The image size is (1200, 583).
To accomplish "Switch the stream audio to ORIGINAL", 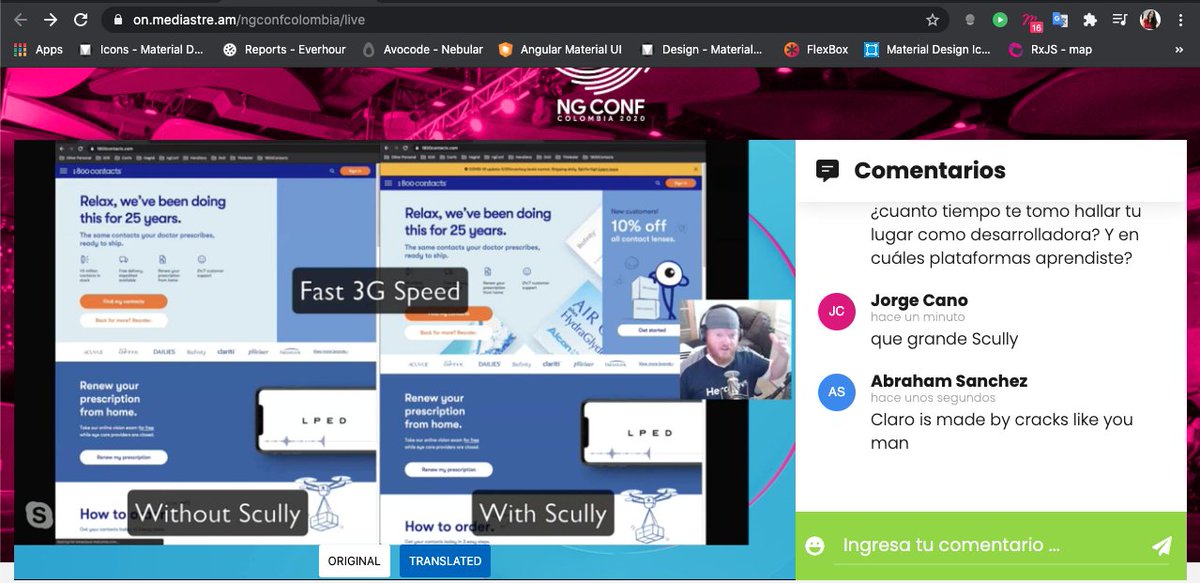I will pyautogui.click(x=354, y=561).
